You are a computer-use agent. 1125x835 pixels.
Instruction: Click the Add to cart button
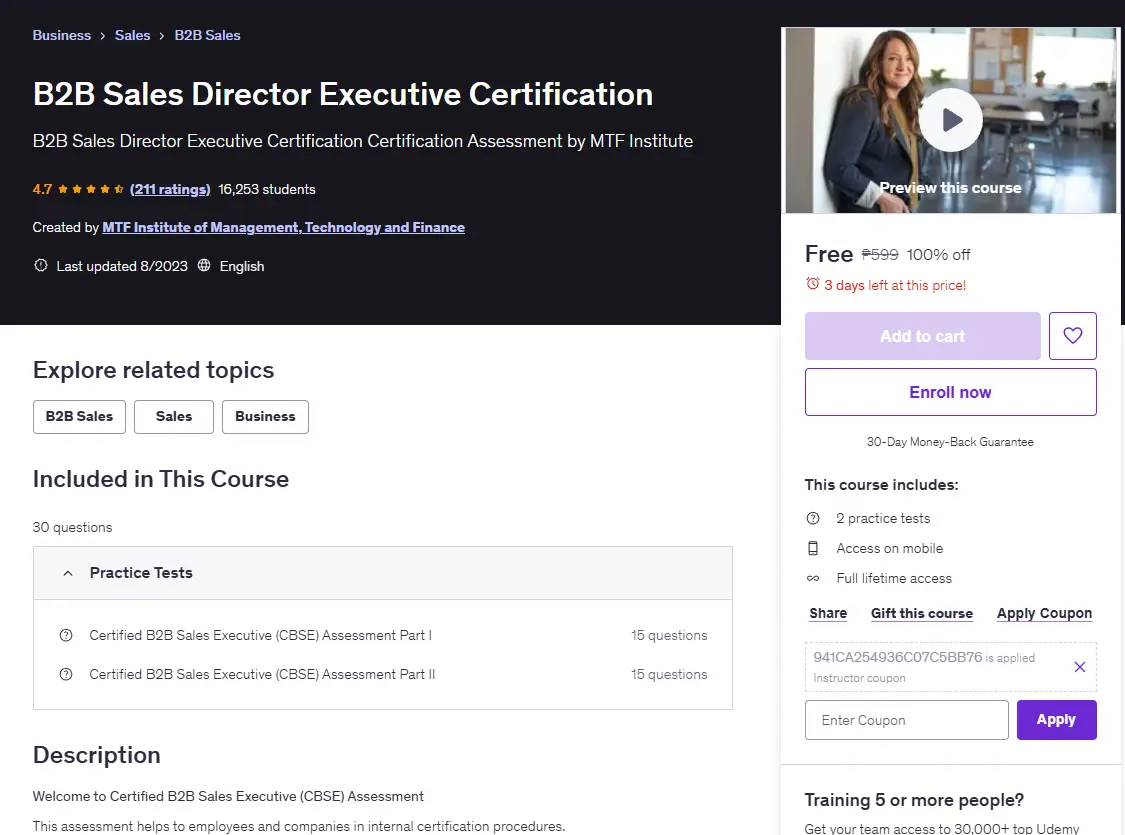tap(923, 336)
